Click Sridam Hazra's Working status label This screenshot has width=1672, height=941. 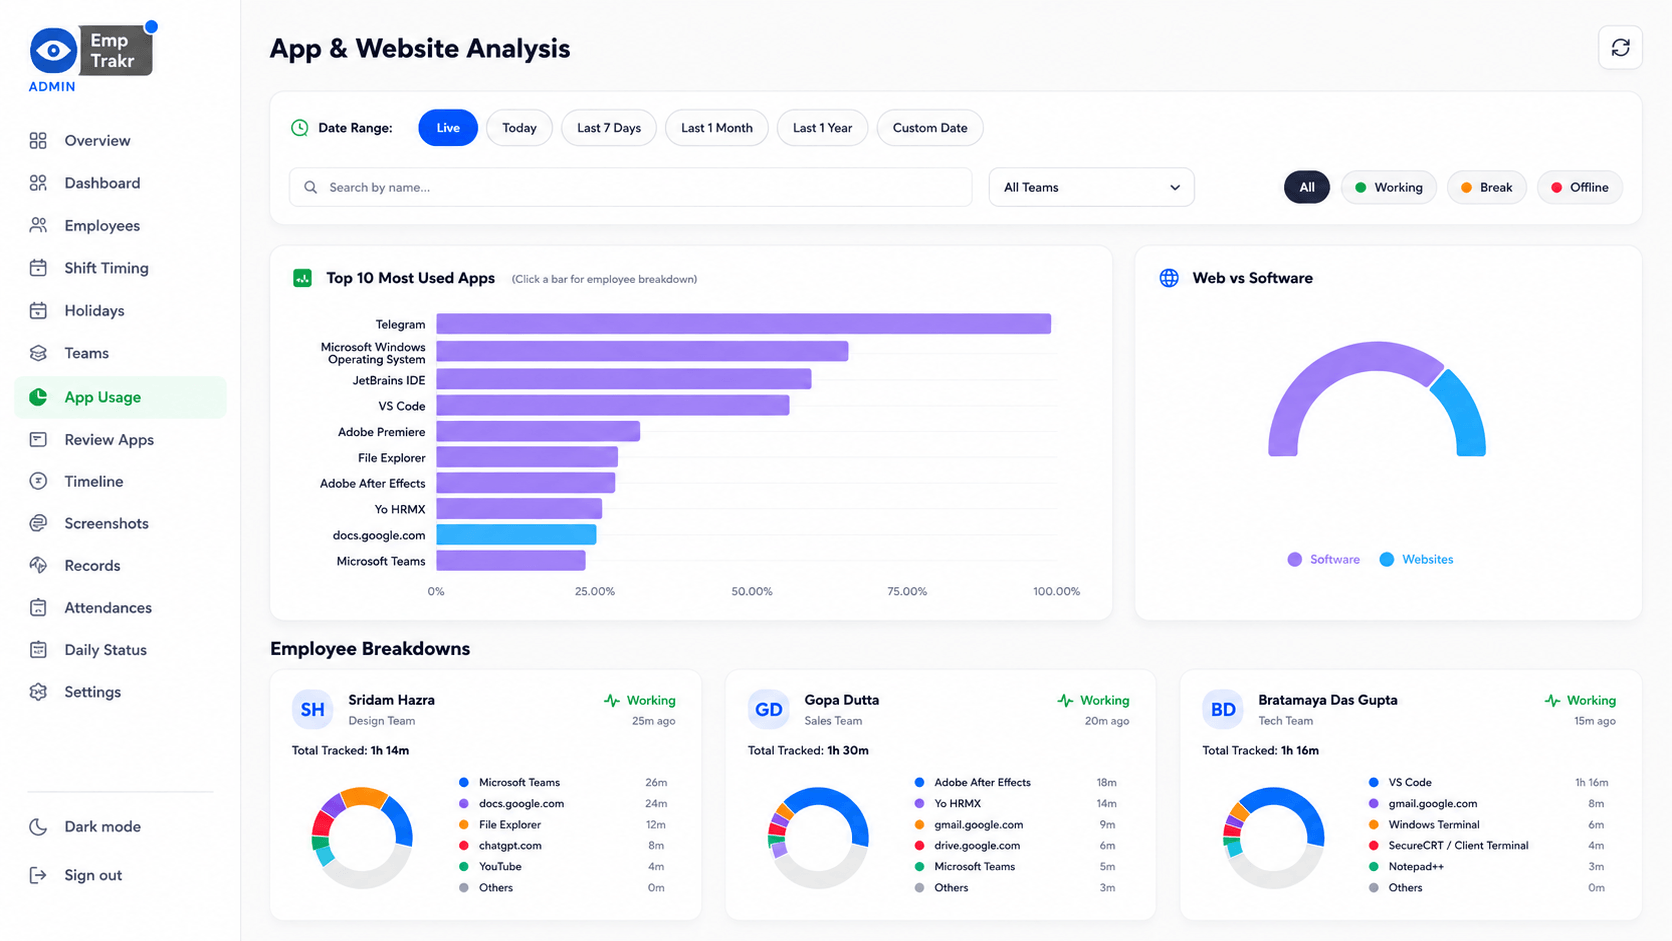[x=639, y=701]
